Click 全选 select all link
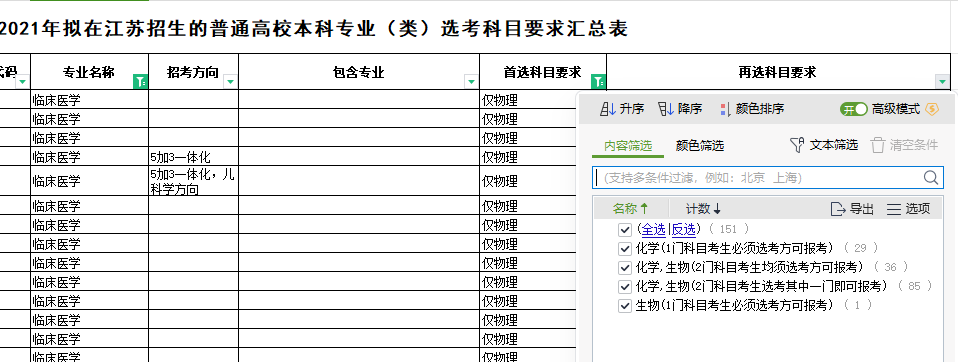The width and height of the screenshot is (958, 362). [653, 230]
